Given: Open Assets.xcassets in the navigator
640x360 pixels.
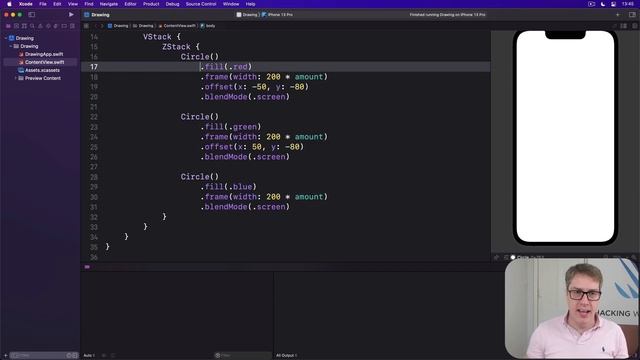Looking at the screenshot, I should tap(42, 70).
